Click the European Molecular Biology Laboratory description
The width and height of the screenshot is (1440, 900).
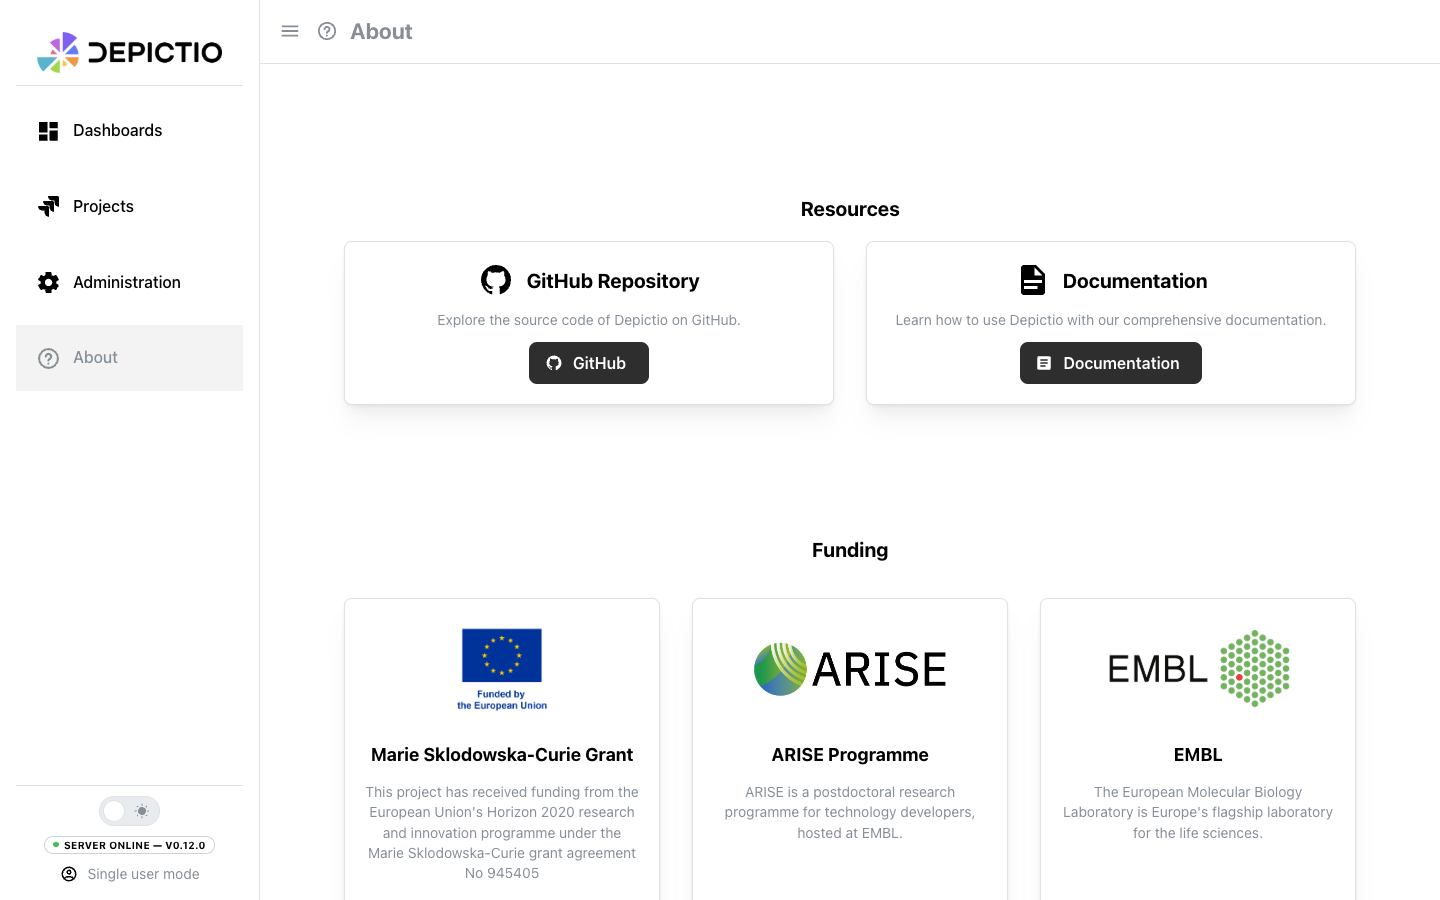point(1198,812)
